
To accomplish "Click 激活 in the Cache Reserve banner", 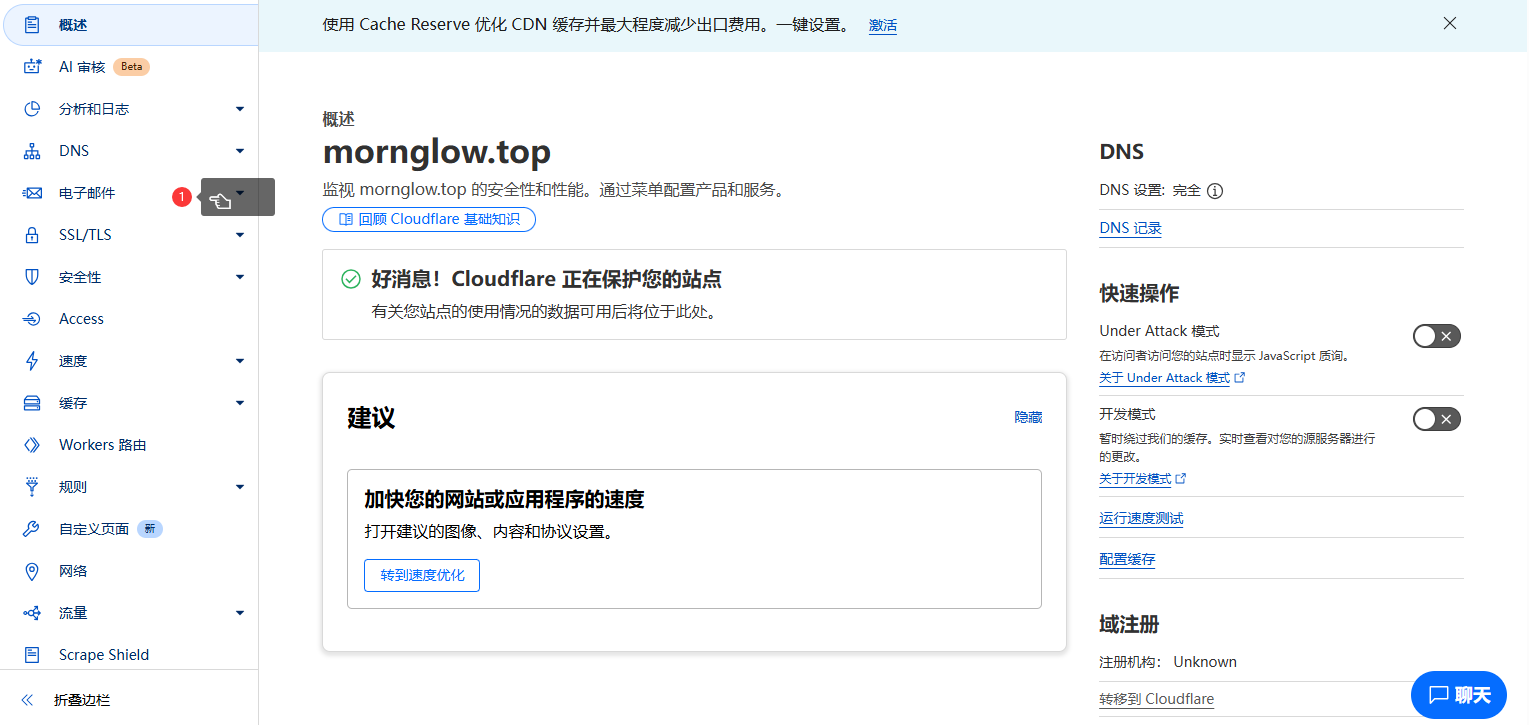I will [883, 25].
